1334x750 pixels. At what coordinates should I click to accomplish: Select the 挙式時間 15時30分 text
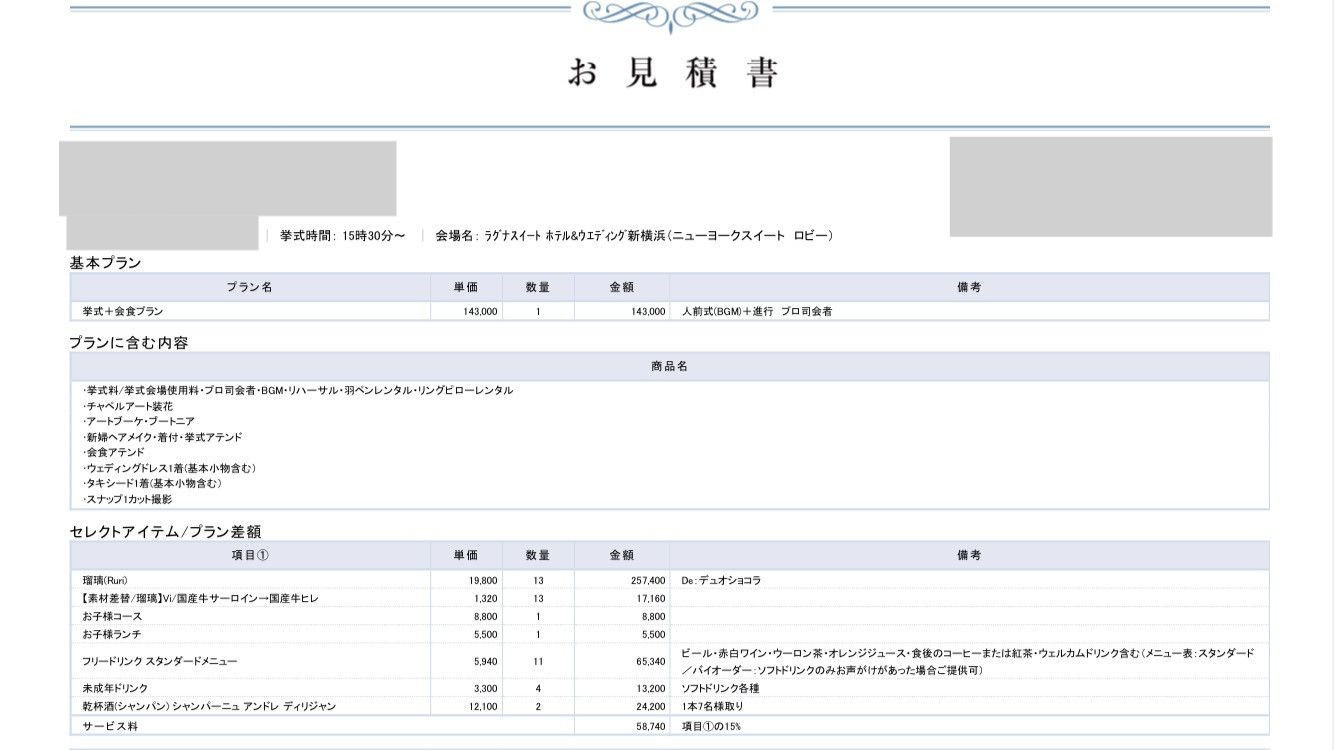point(342,236)
